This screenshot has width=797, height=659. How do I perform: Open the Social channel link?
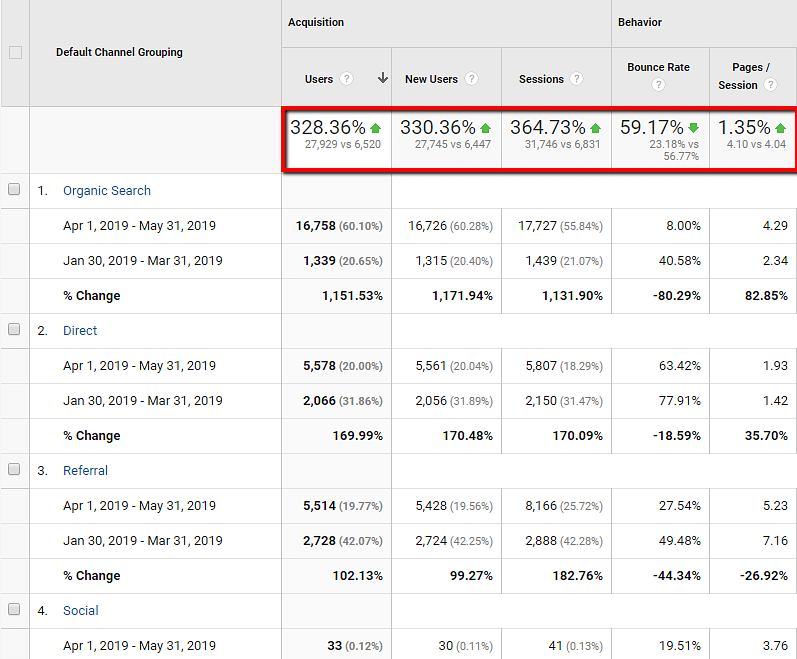[80, 611]
